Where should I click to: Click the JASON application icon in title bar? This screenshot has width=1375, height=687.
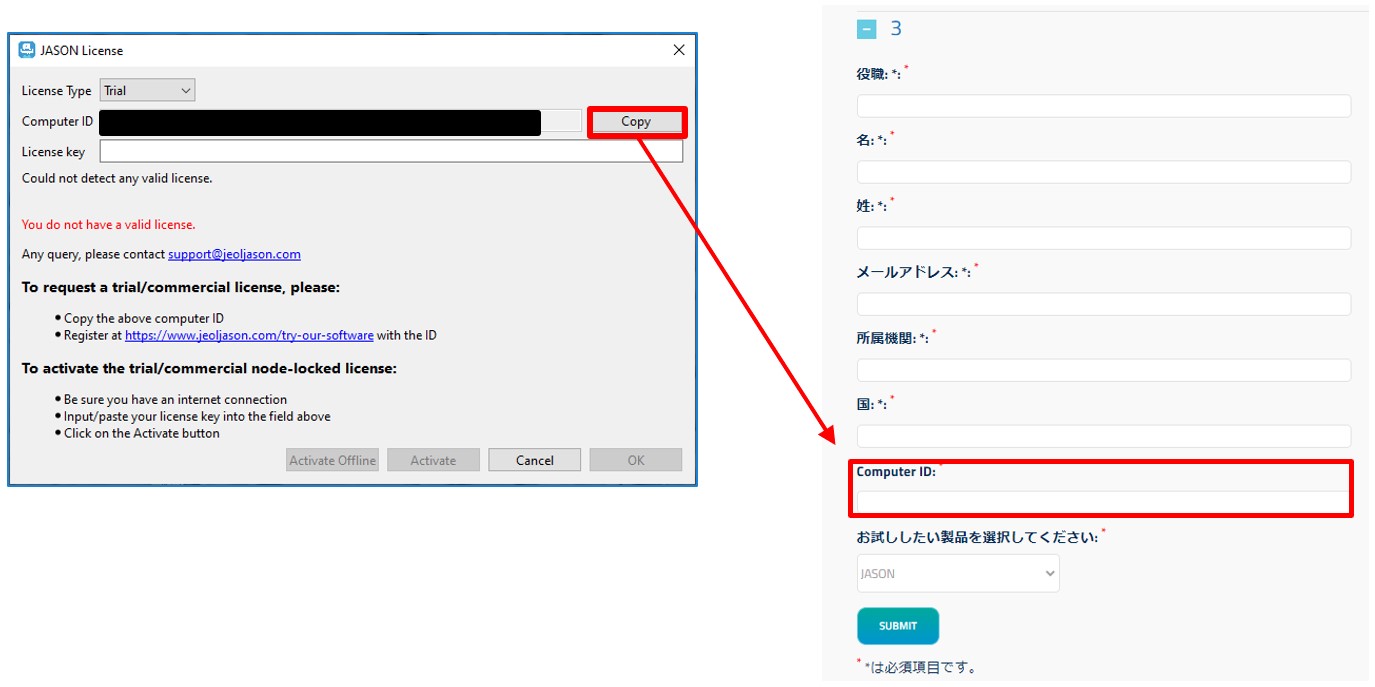28,50
